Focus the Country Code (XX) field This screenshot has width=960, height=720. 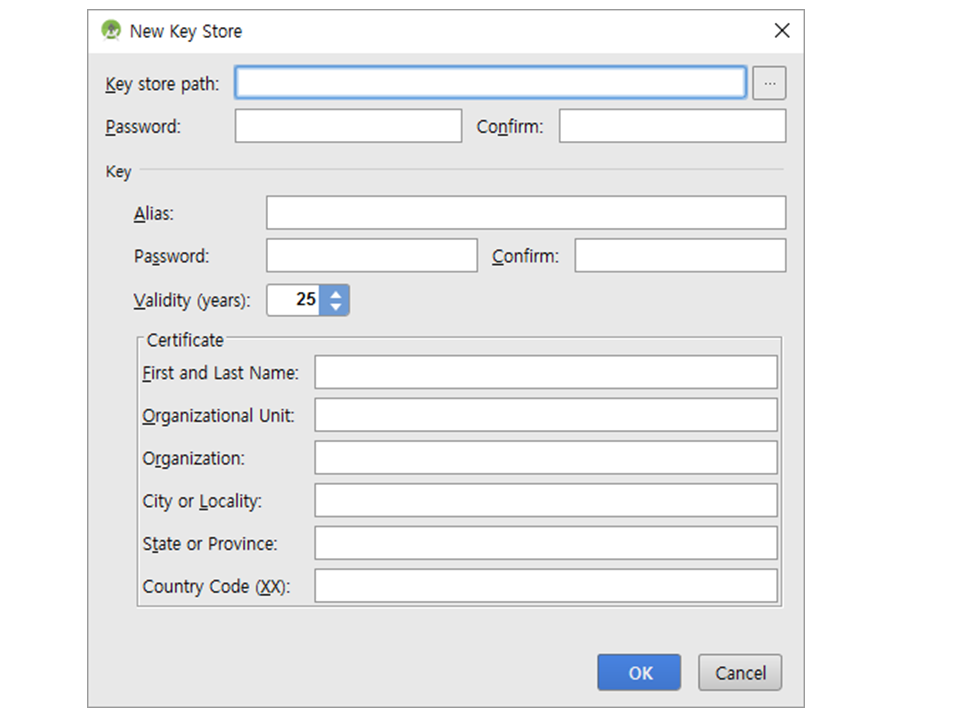coord(545,586)
